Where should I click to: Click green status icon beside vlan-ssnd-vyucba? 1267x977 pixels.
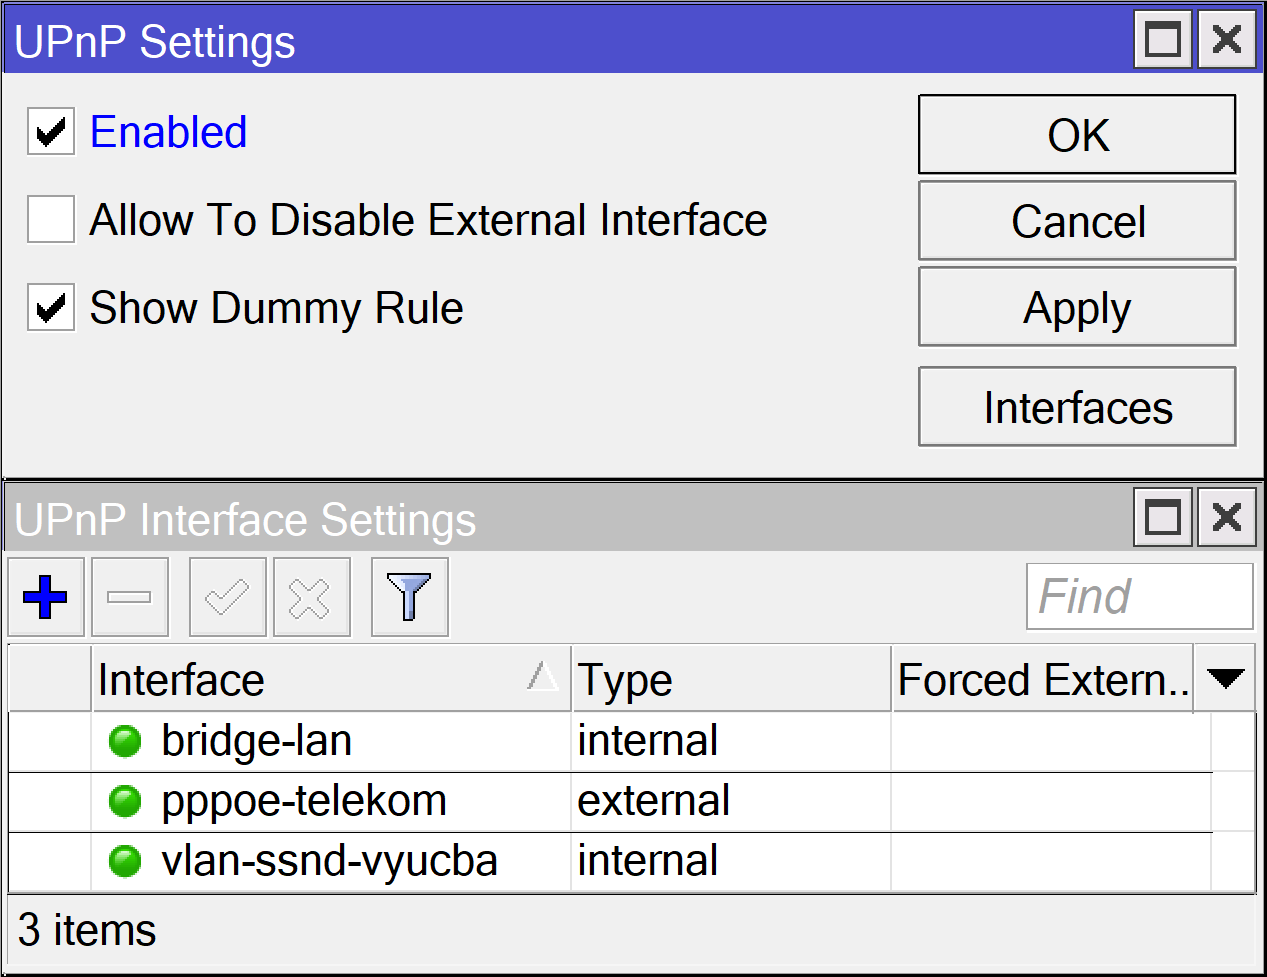125,861
